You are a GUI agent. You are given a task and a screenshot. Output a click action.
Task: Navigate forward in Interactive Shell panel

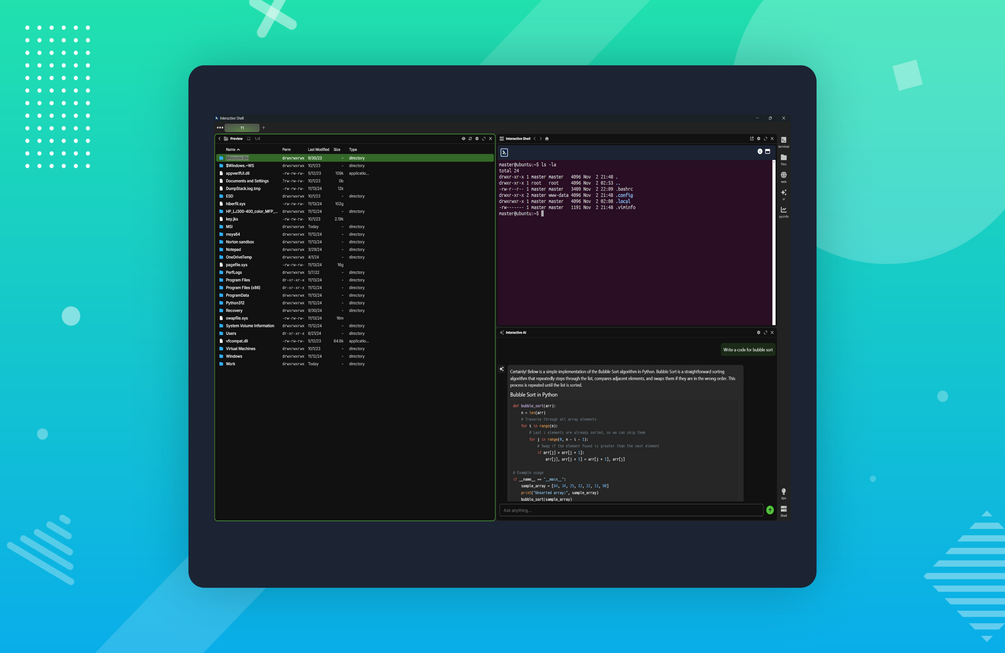coord(540,138)
